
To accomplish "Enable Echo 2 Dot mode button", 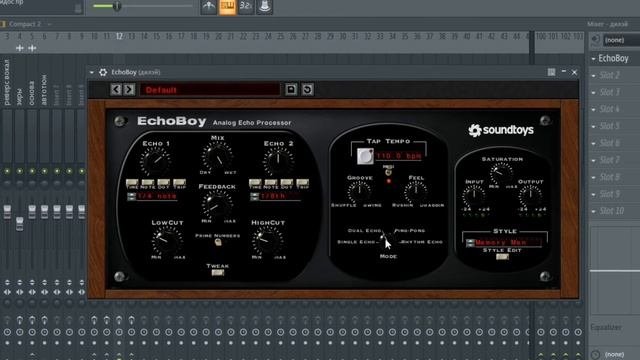I will coord(287,182).
